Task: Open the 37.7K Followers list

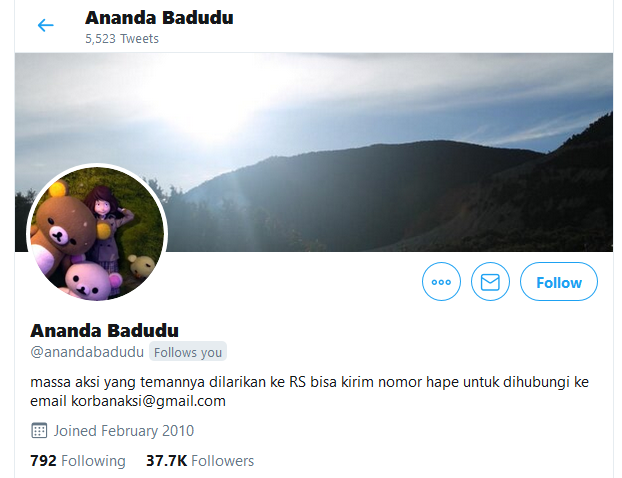Action: click(x=200, y=461)
